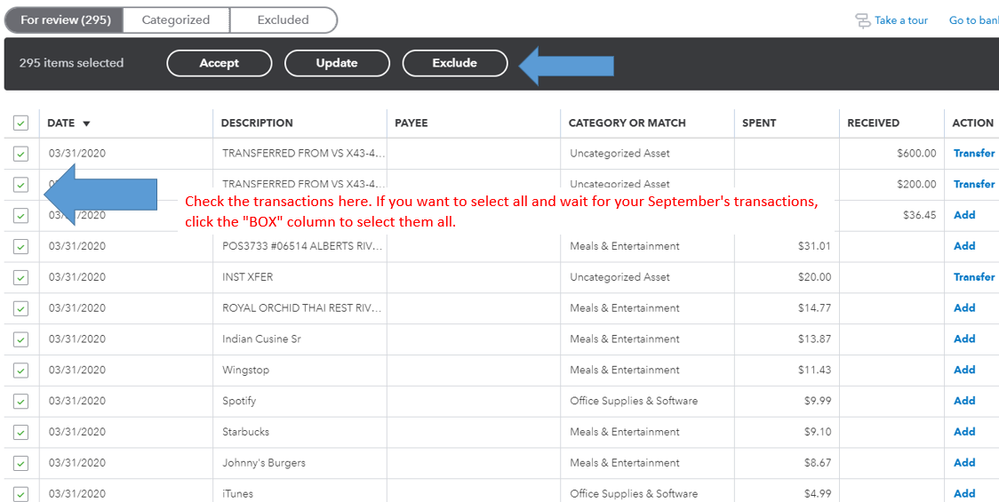Click the DESCRIPTION column header
The width and height of the screenshot is (999, 502).
click(257, 123)
